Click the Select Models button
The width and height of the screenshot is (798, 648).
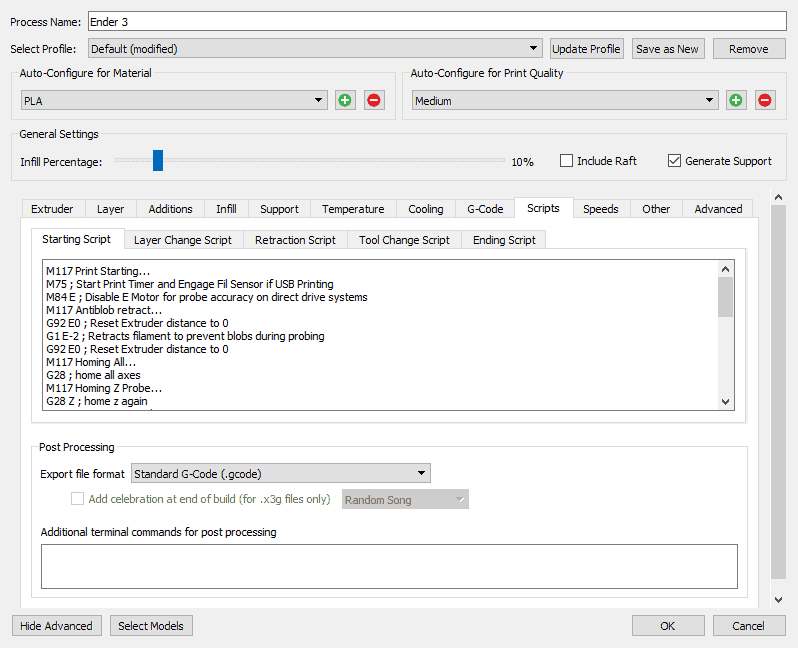point(151,626)
